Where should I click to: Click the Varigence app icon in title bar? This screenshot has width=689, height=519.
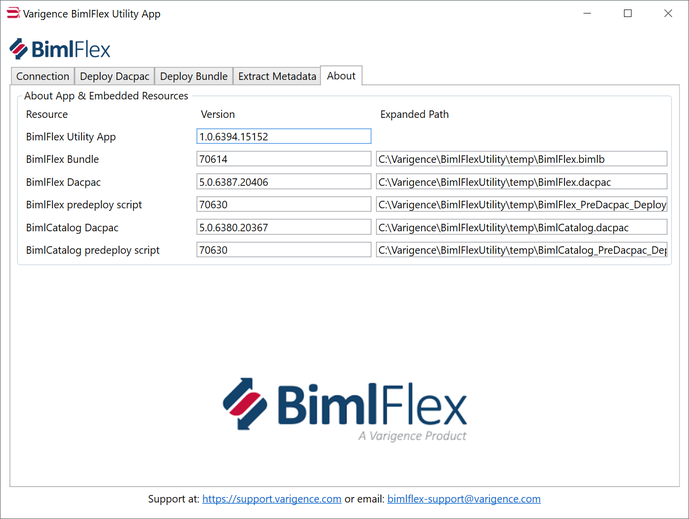[13, 13]
